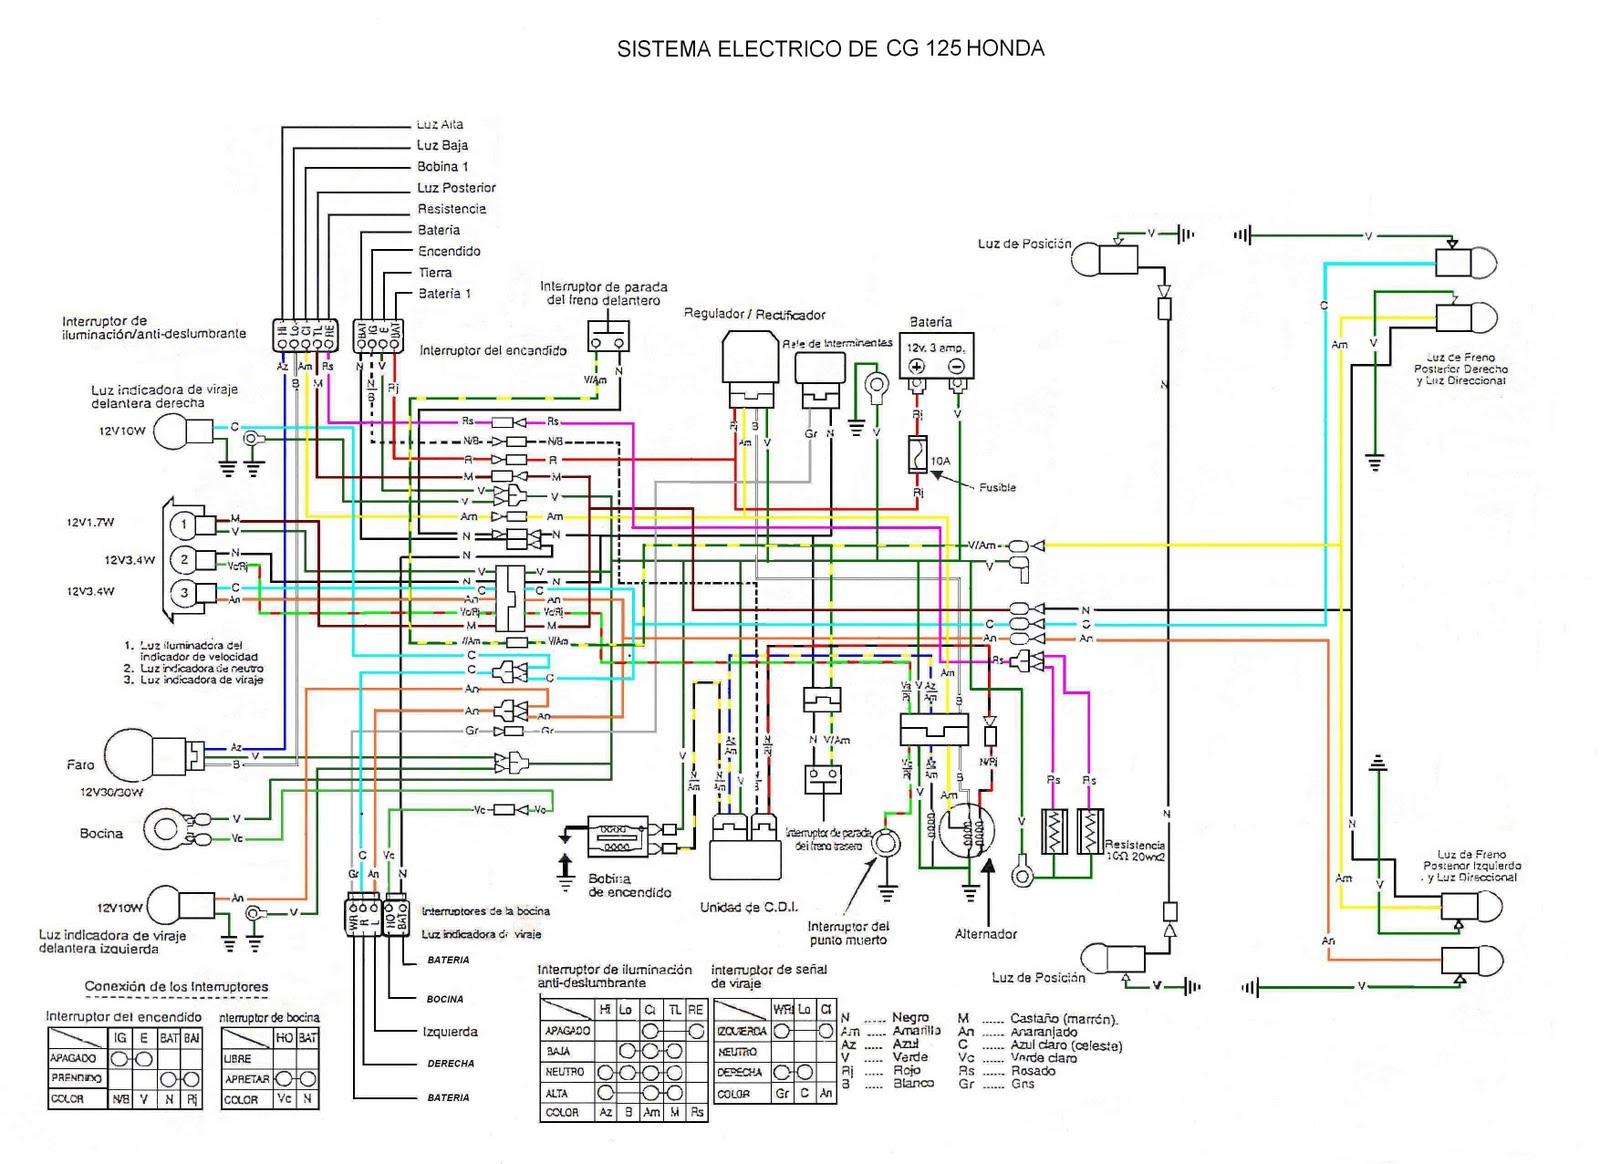Select 'ALTA' row in lighting switch table

click(x=623, y=1093)
